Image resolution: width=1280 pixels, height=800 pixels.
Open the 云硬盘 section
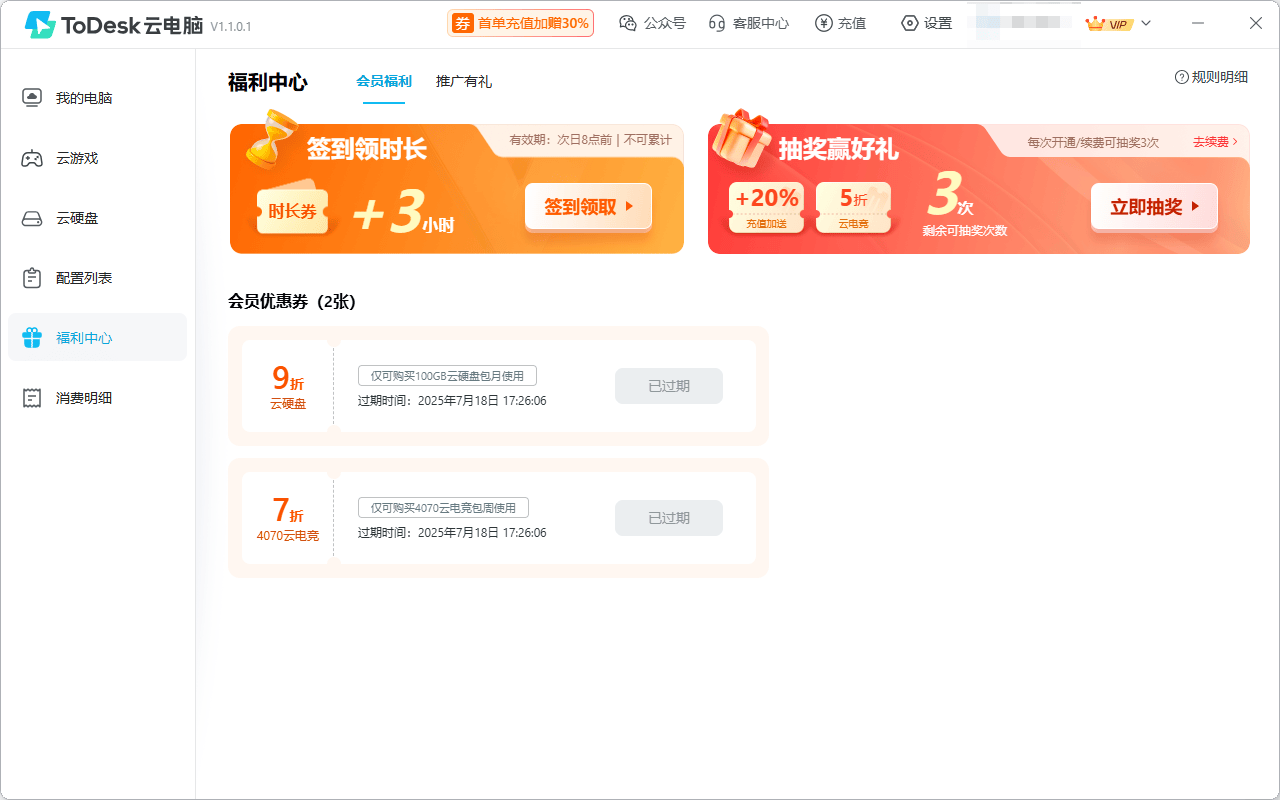[85, 217]
